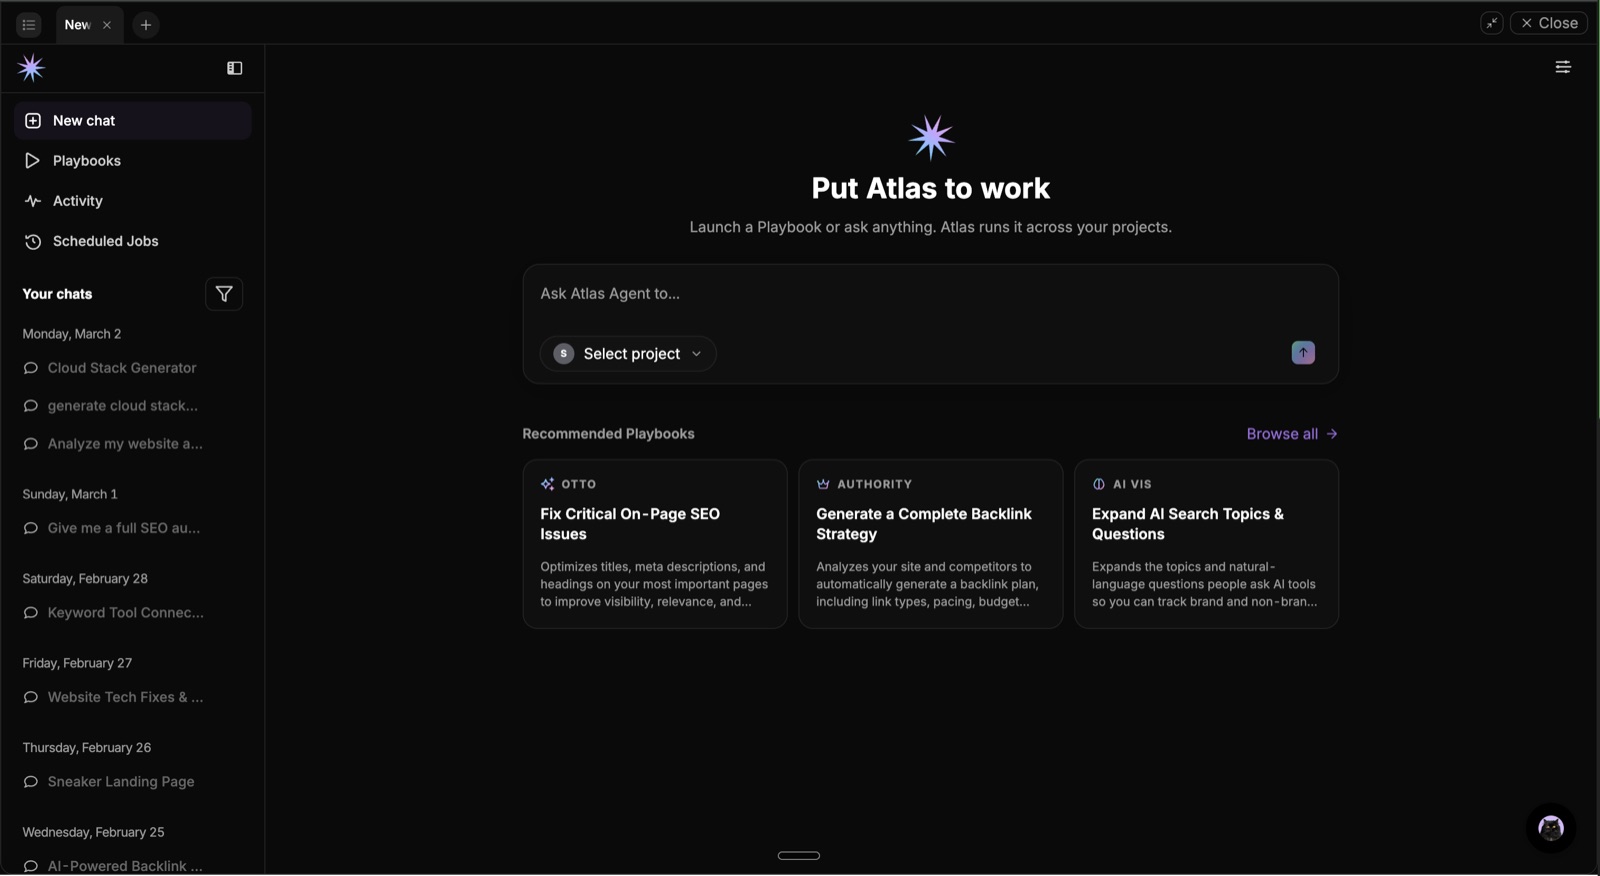Screen dimensions: 1600x876
Task: Open Sneaker Landing Page chat
Action: (x=122, y=782)
